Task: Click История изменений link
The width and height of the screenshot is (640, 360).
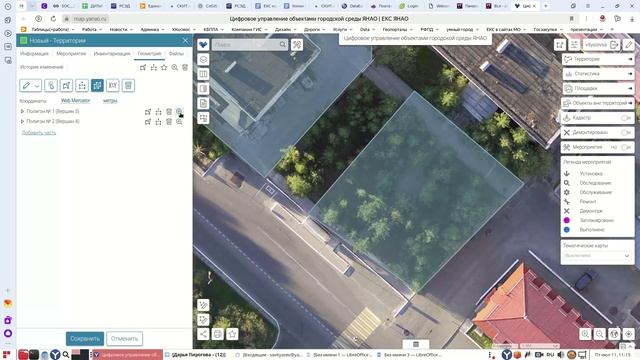Action: (42, 67)
